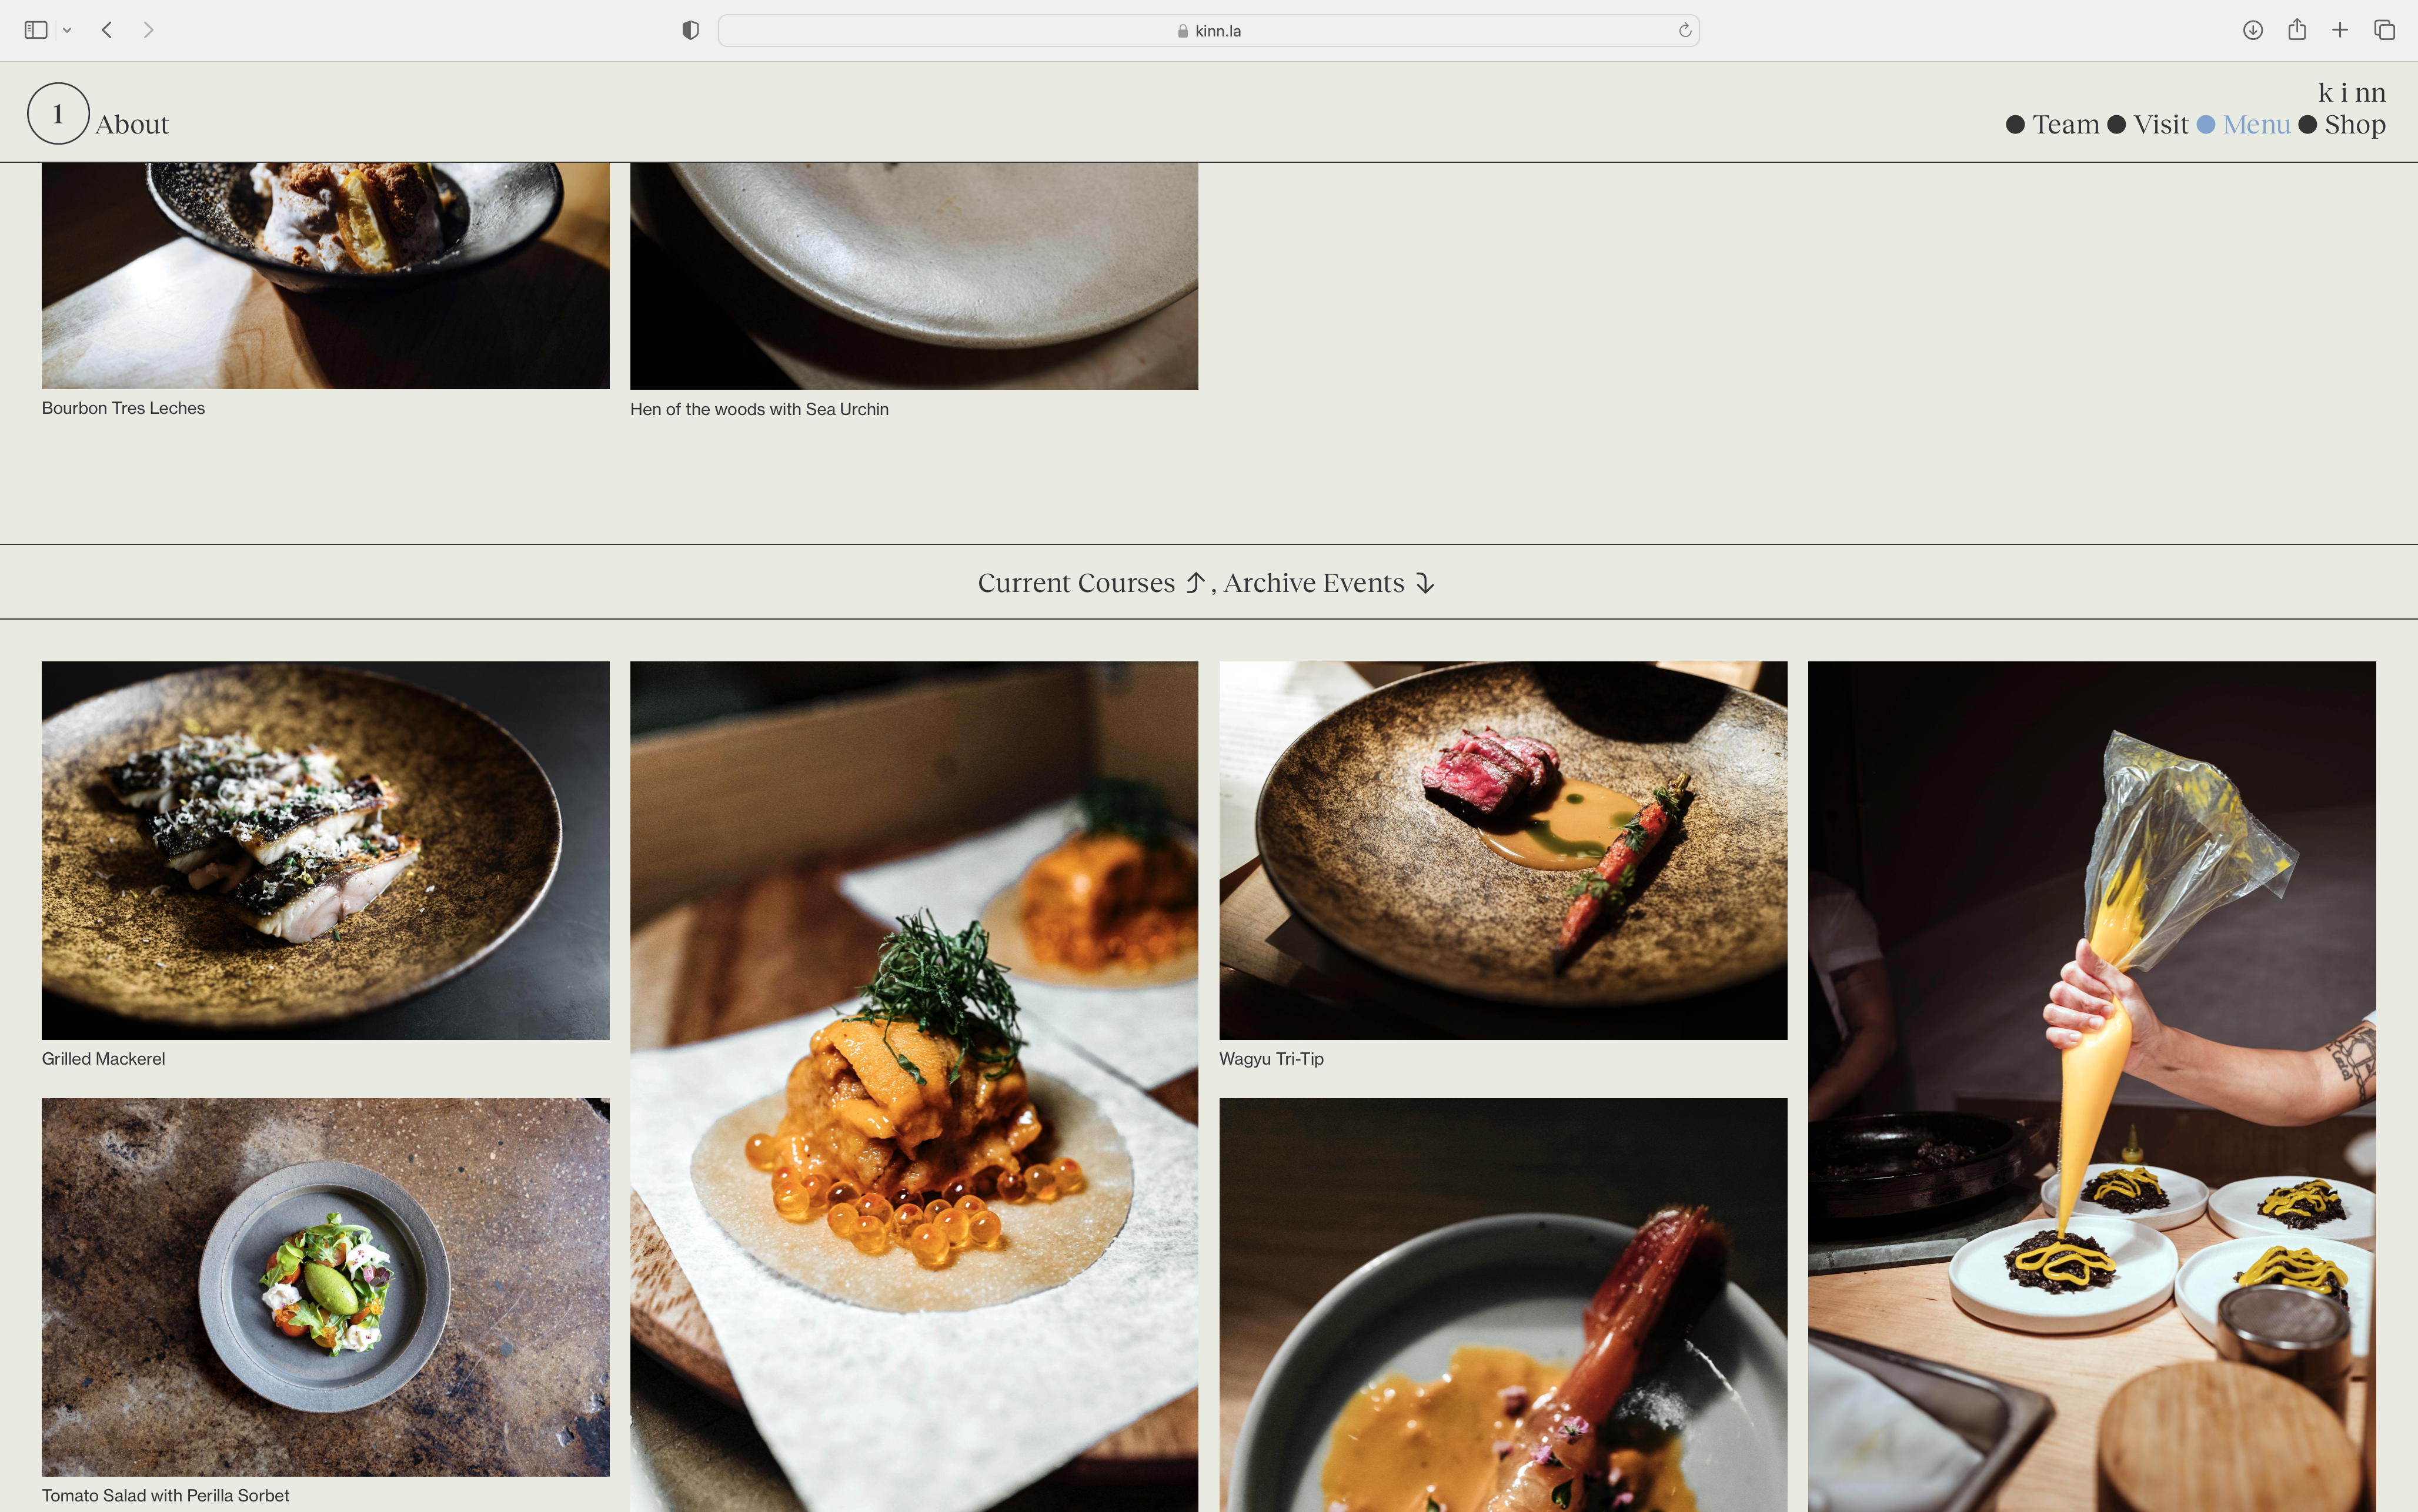Click the circled number 1 logo
Screen dimensions: 2418x1512
click(x=58, y=113)
